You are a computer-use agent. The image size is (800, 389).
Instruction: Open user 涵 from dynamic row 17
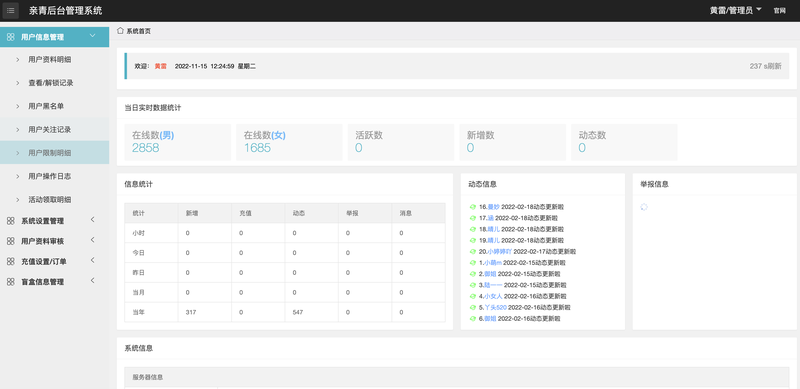[x=490, y=218]
